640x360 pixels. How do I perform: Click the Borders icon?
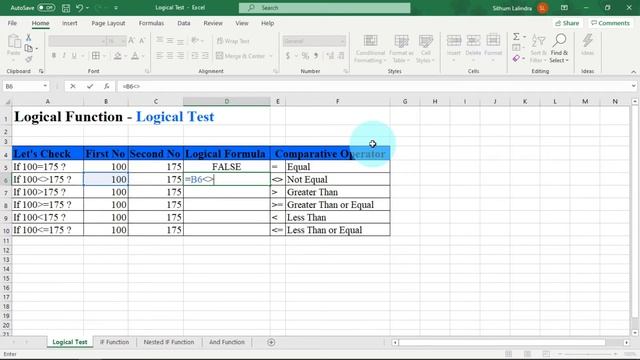pyautogui.click(x=96, y=56)
